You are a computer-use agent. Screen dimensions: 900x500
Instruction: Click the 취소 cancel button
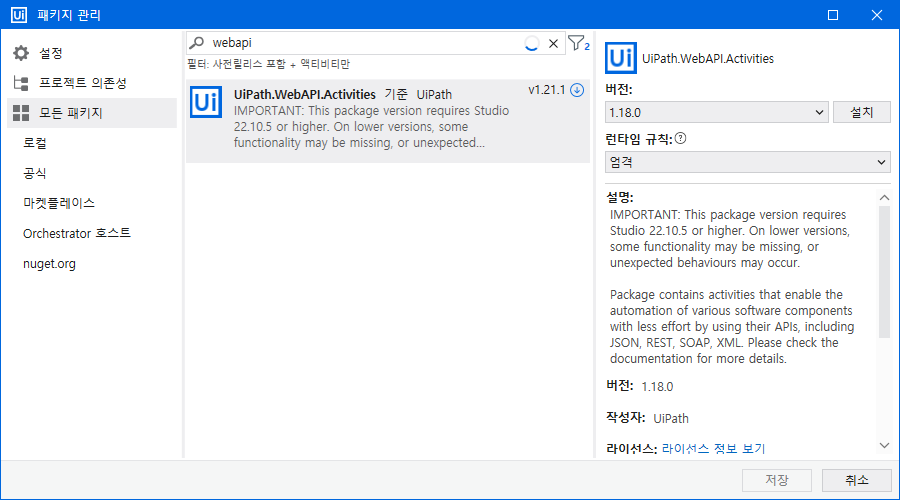pyautogui.click(x=856, y=480)
